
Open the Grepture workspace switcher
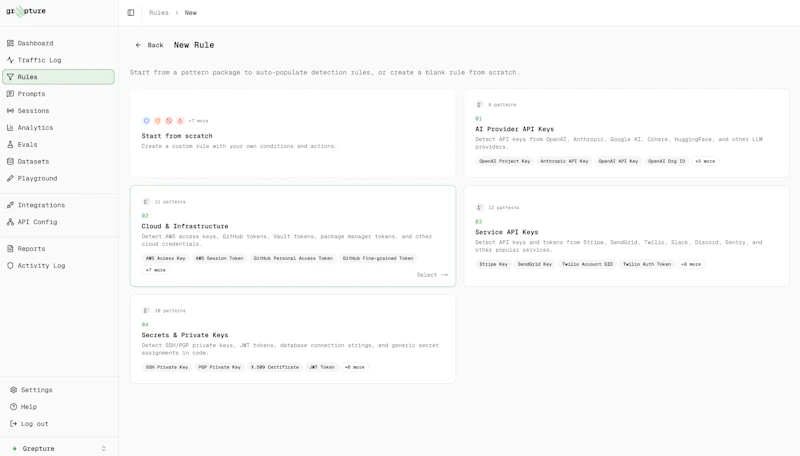(x=59, y=448)
